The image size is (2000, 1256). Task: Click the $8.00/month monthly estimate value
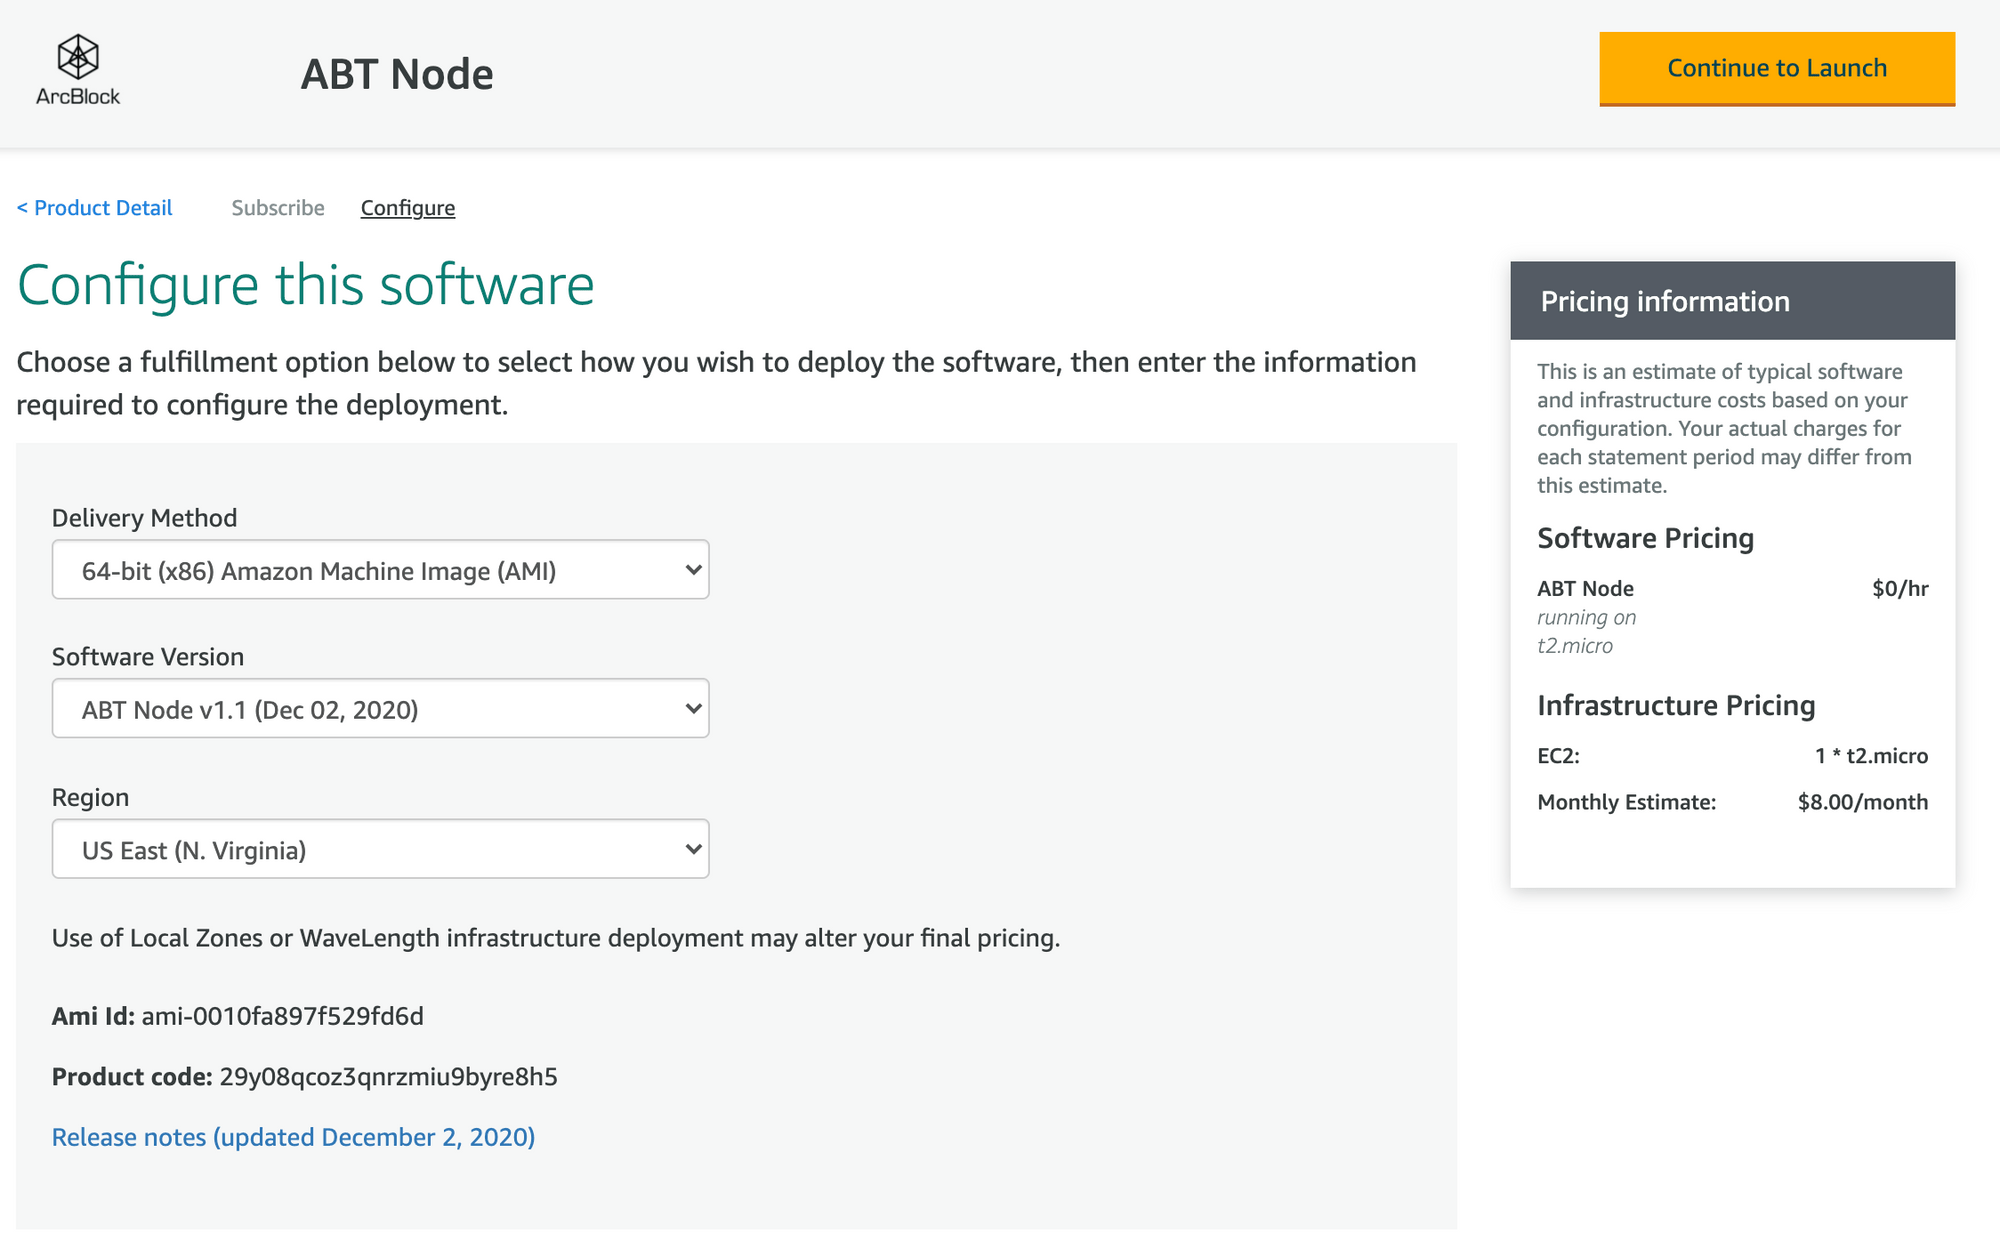(x=1863, y=802)
